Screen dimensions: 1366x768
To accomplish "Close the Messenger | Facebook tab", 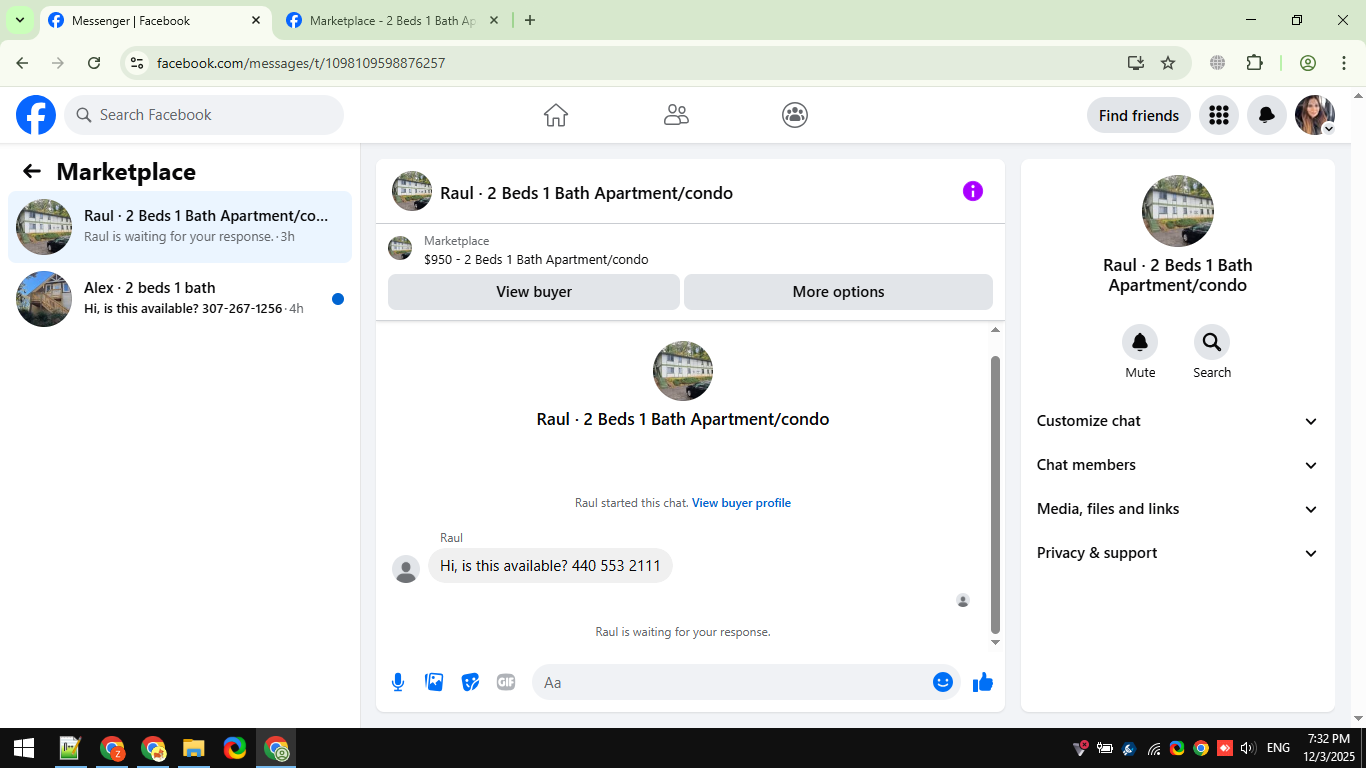I will (256, 20).
